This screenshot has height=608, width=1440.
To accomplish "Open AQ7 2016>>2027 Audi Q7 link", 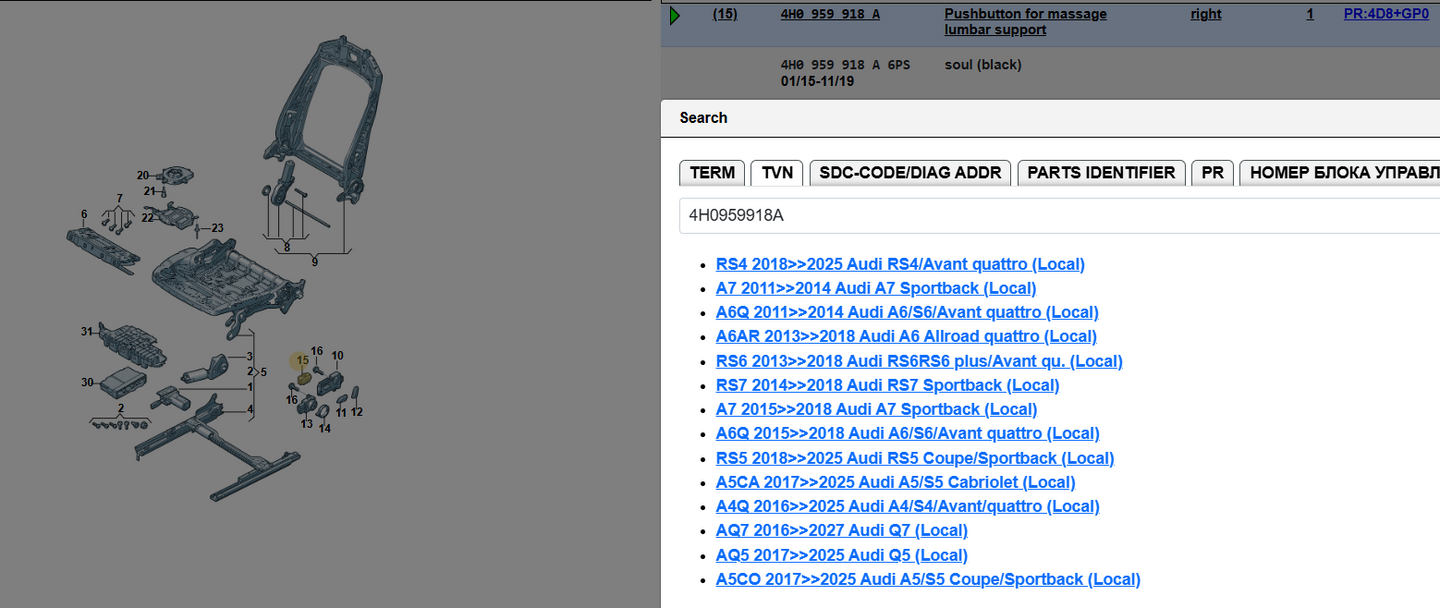I will click(841, 530).
